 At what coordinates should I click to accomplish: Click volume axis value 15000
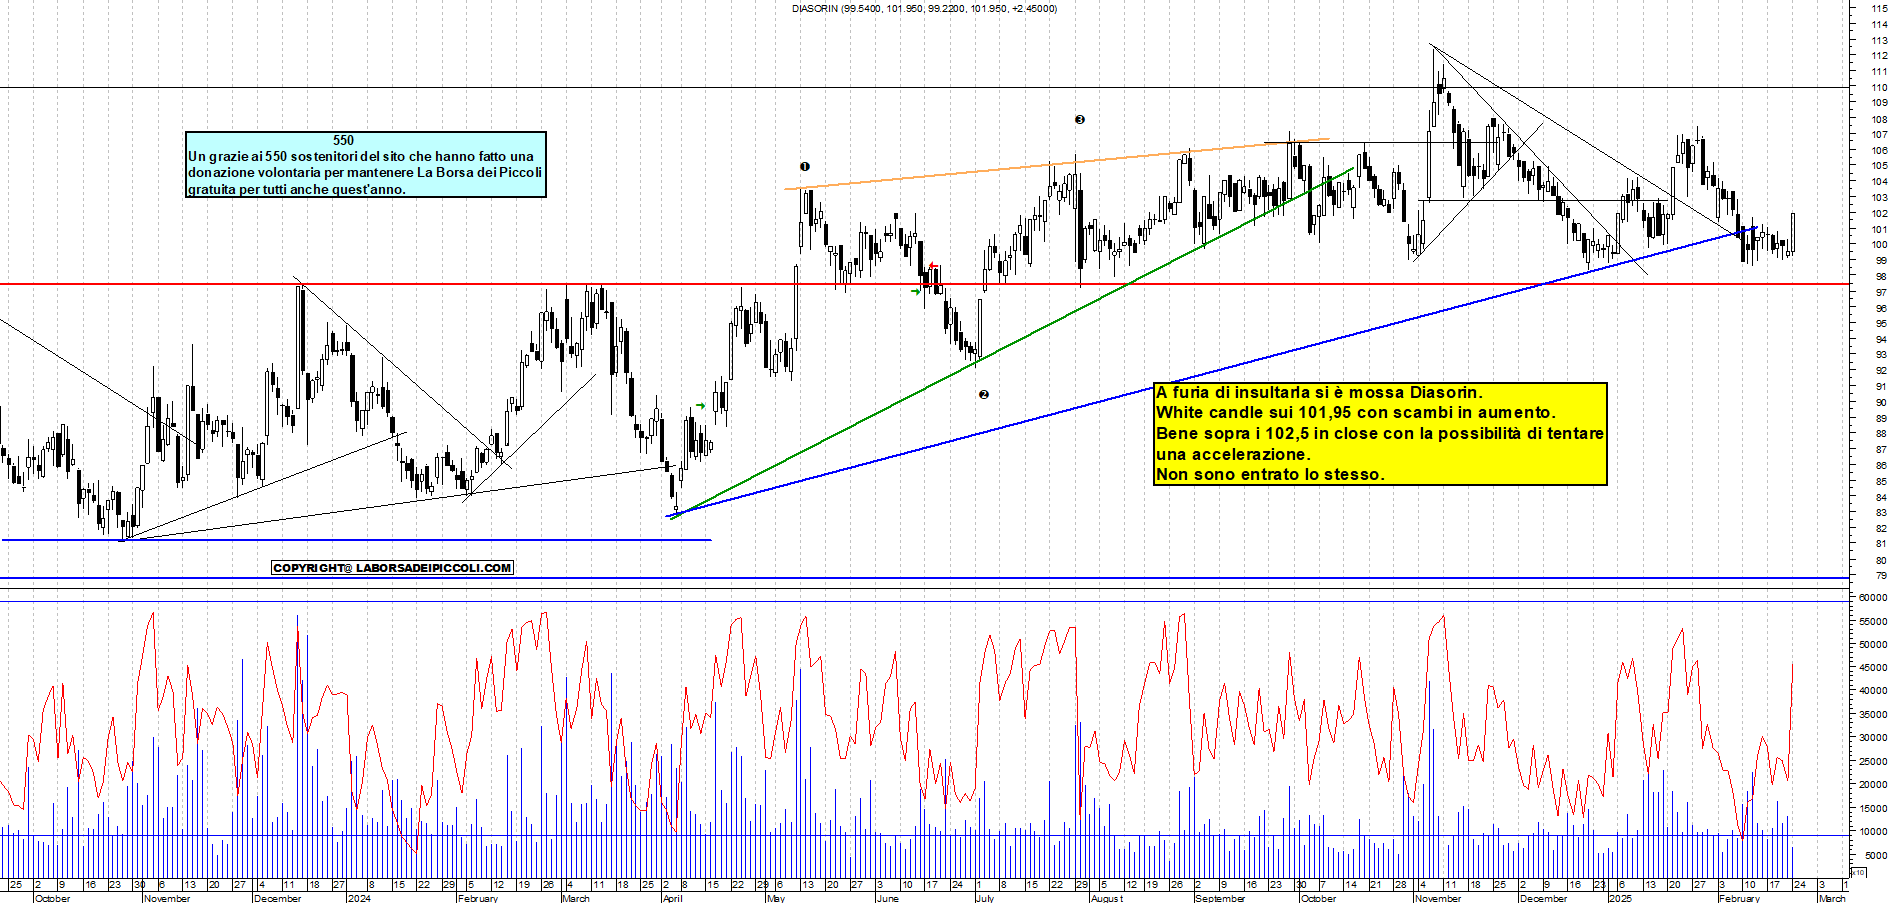pyautogui.click(x=1873, y=808)
